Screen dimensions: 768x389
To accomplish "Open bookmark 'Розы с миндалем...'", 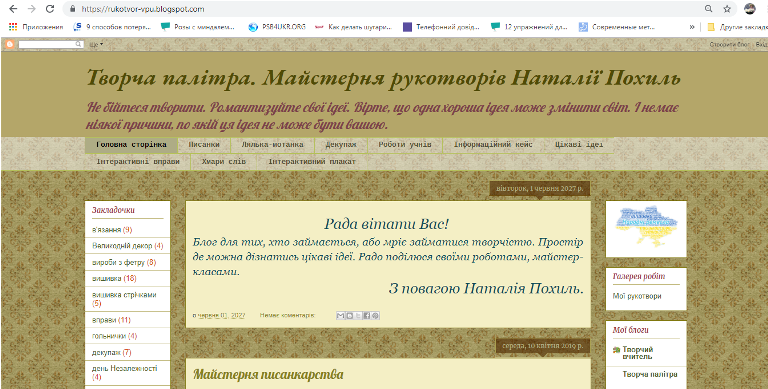I will (x=198, y=27).
